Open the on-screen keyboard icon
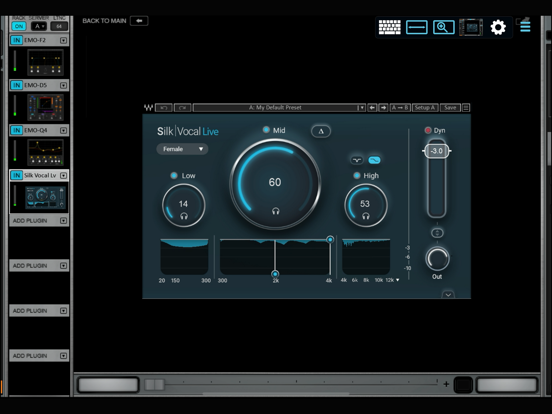 tap(389, 27)
